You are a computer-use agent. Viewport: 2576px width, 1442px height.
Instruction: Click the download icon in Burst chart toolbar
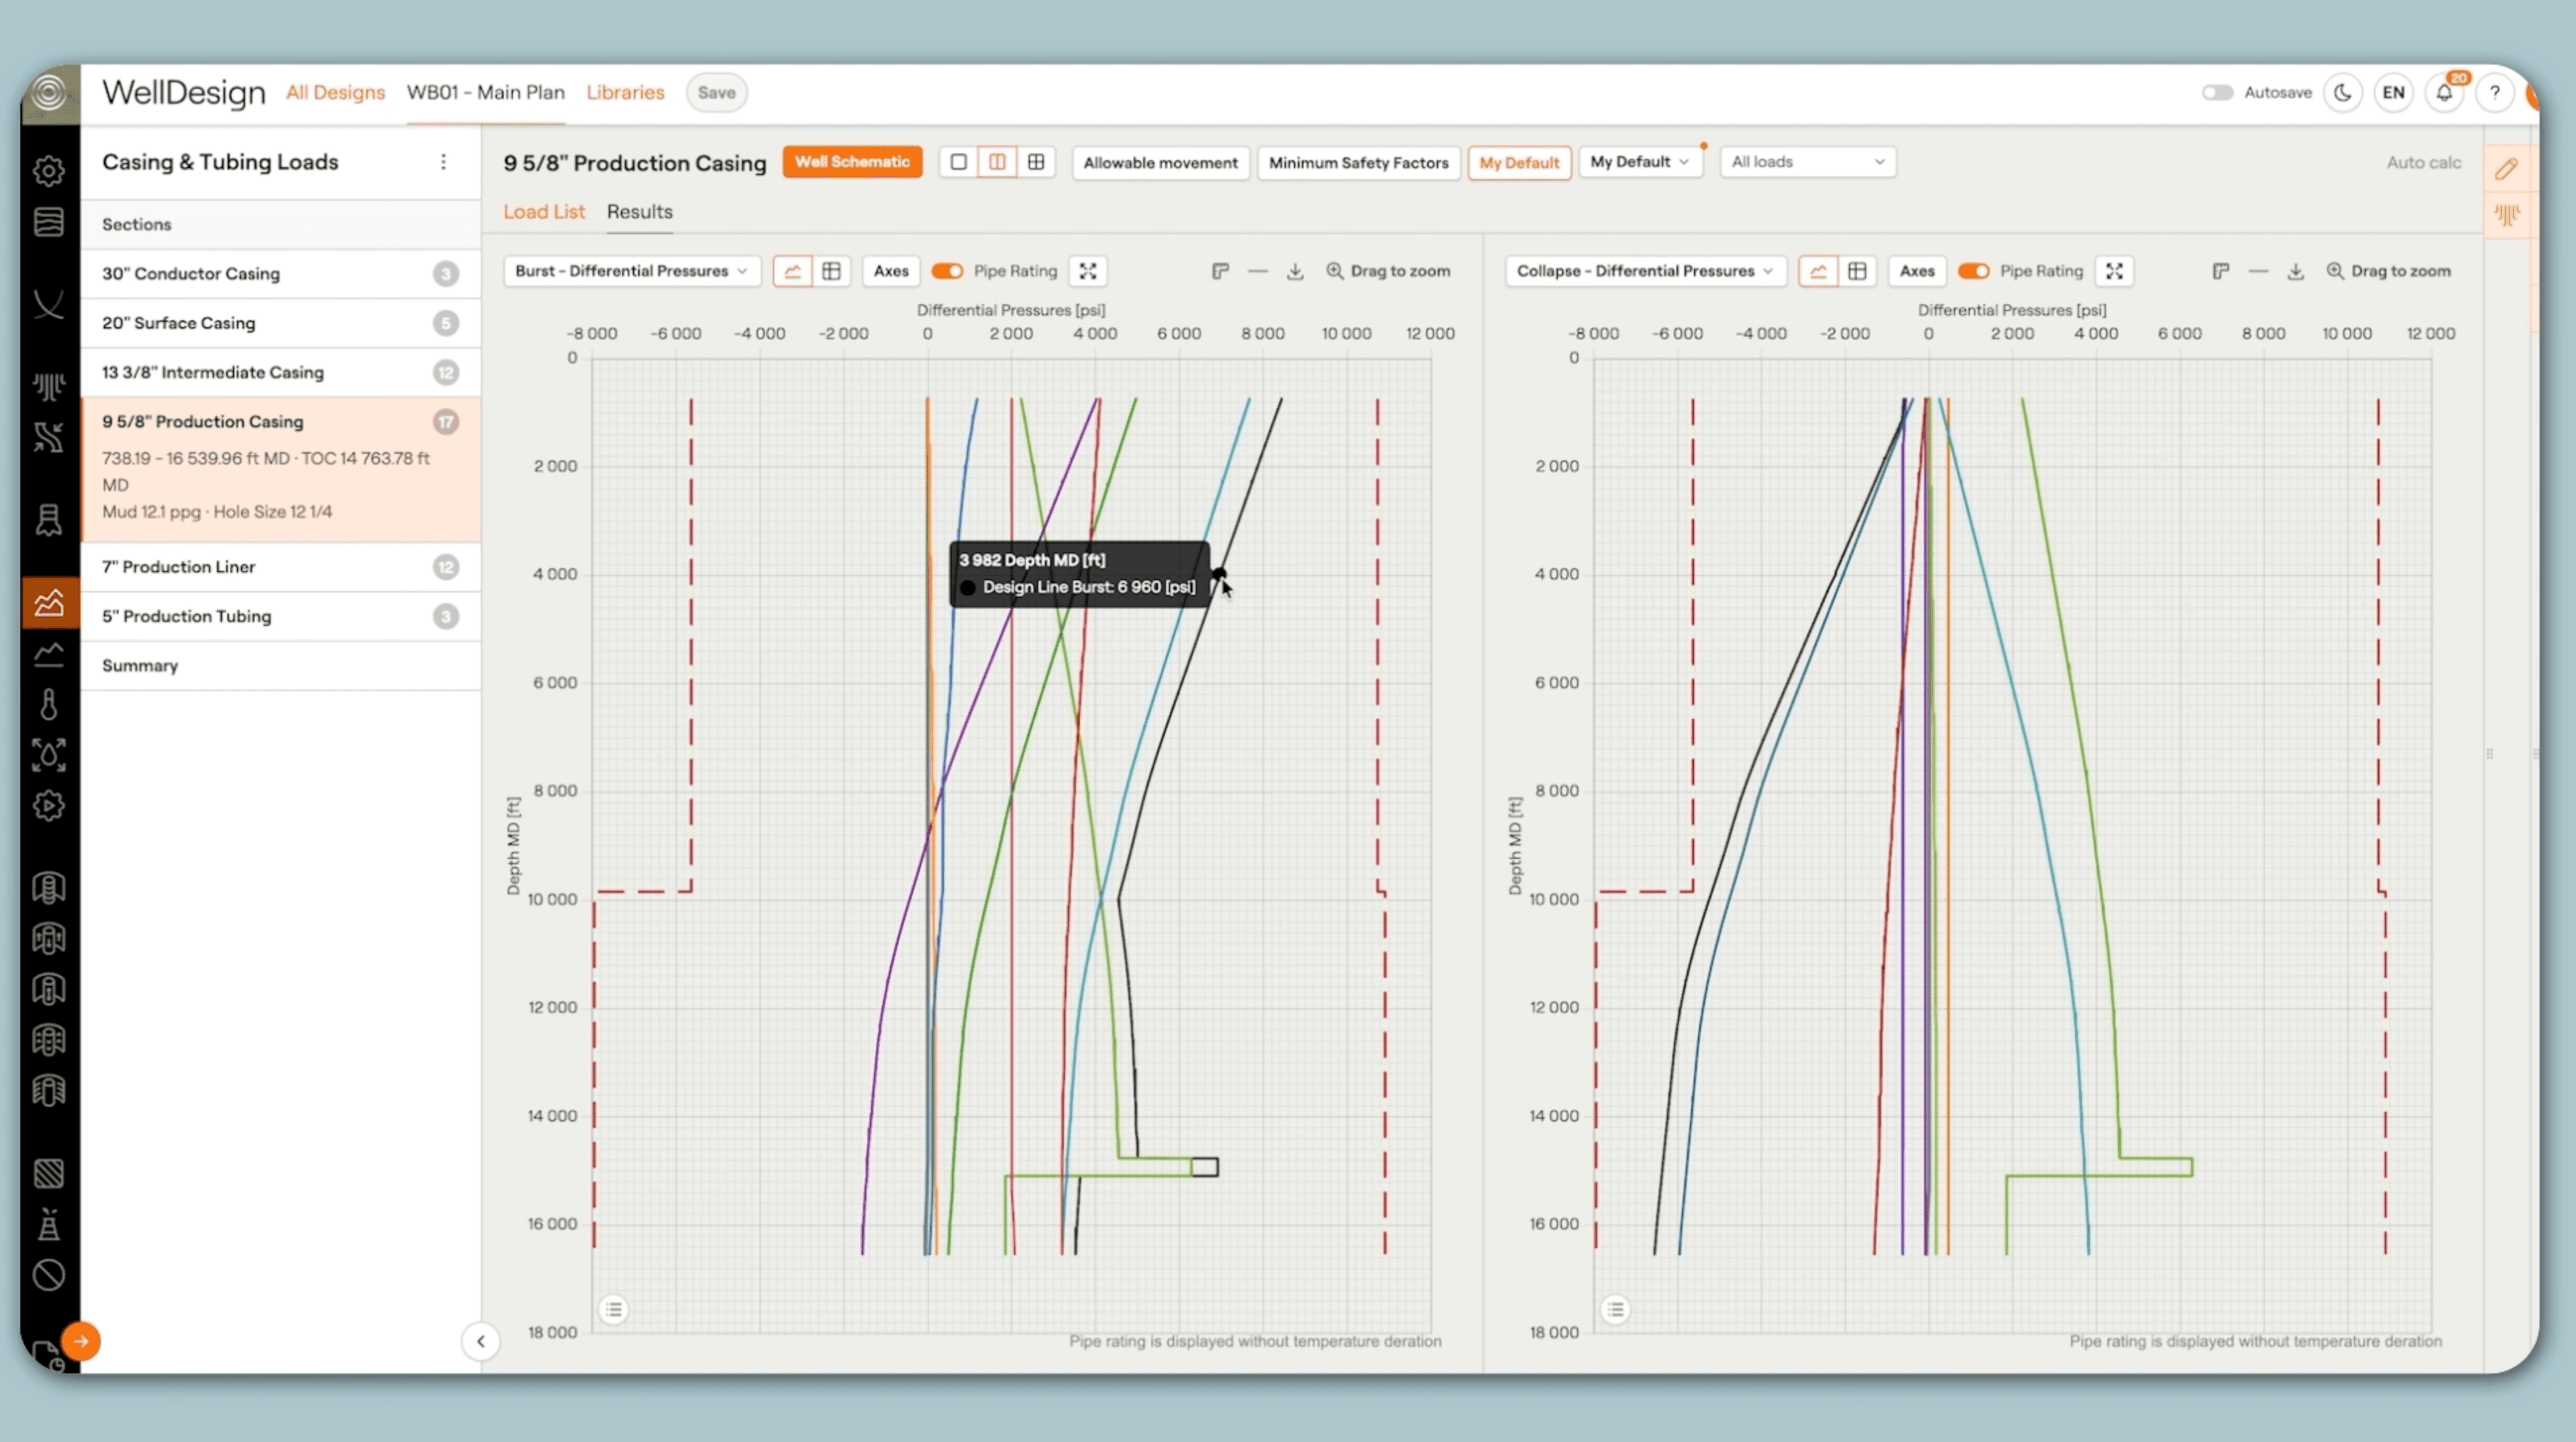click(x=1295, y=271)
